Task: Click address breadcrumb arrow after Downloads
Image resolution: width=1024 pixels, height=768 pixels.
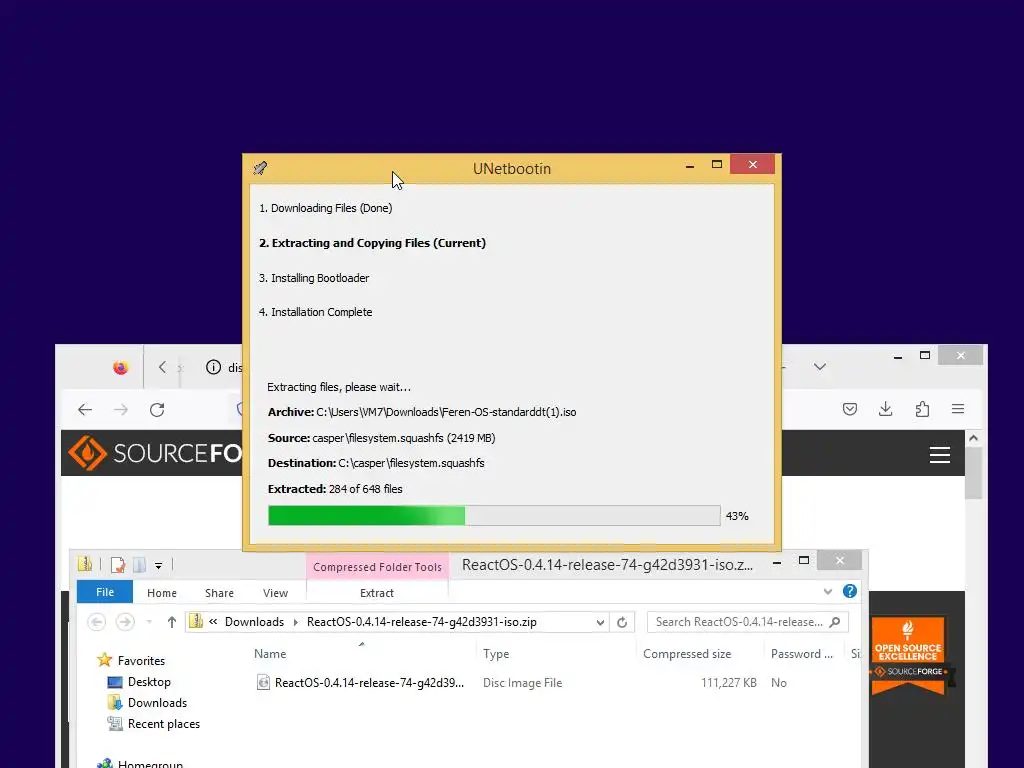Action: click(295, 622)
